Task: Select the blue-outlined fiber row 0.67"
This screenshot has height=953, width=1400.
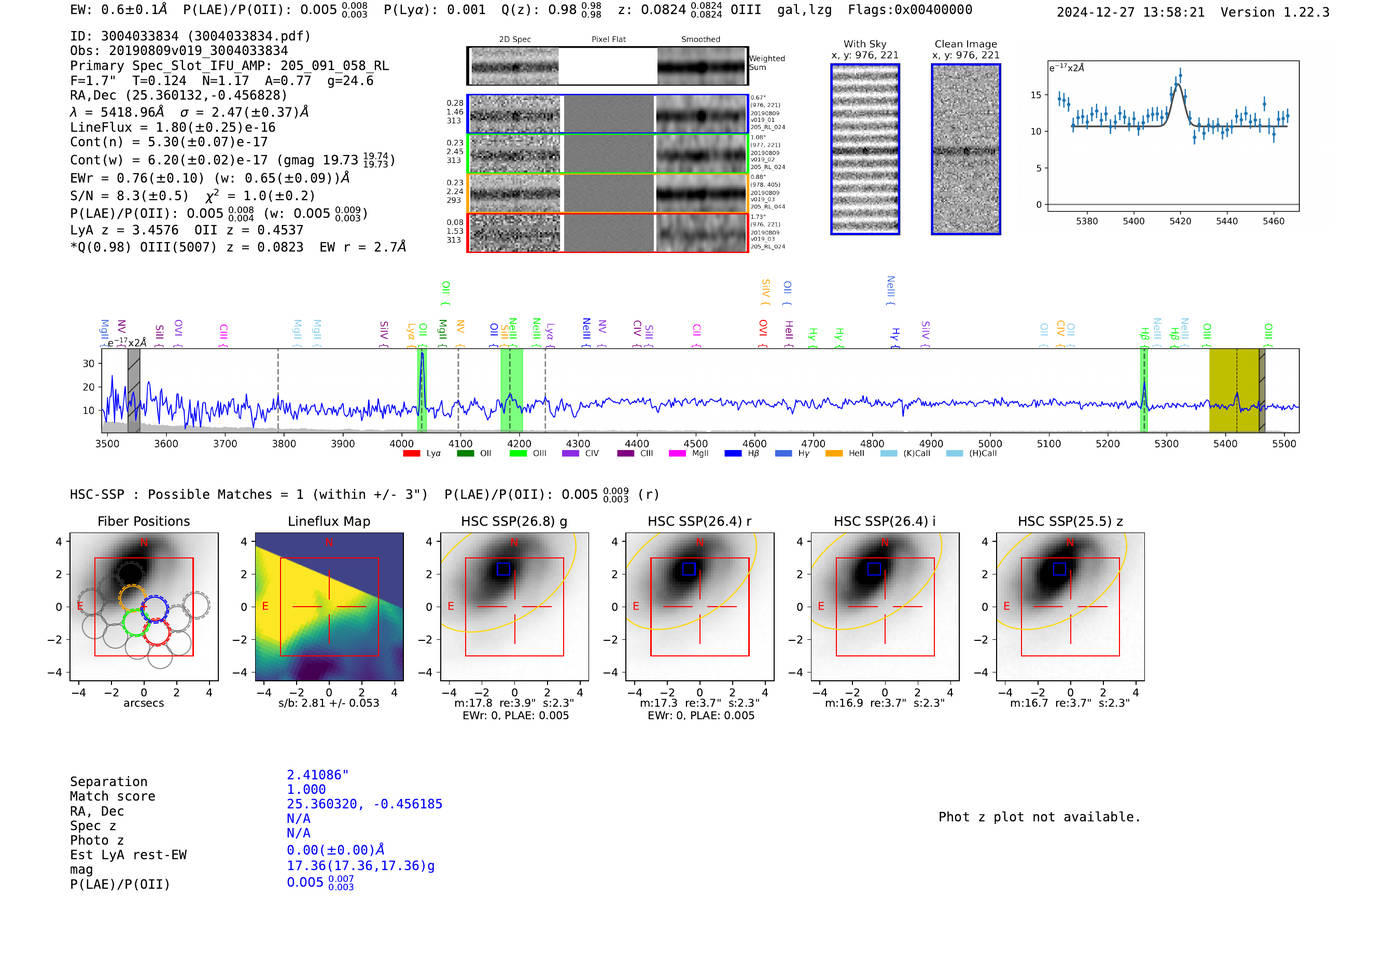Action: point(607,115)
